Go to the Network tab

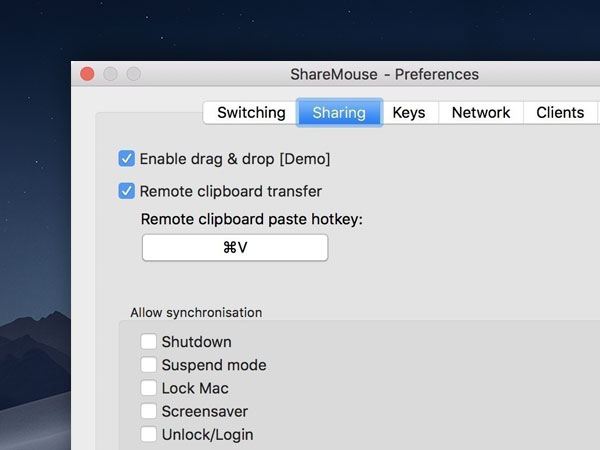coord(481,113)
